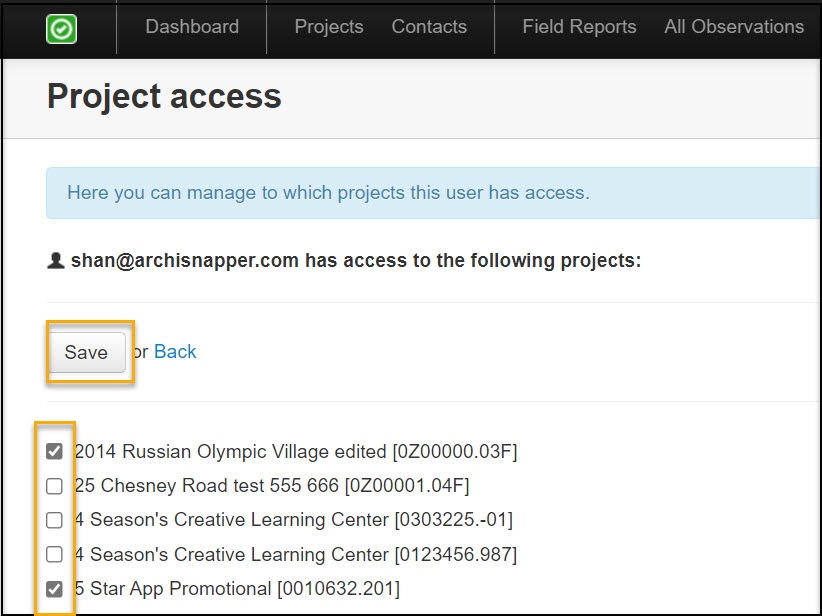The width and height of the screenshot is (822, 616).
Task: Click the blue info banner message
Action: (x=328, y=192)
